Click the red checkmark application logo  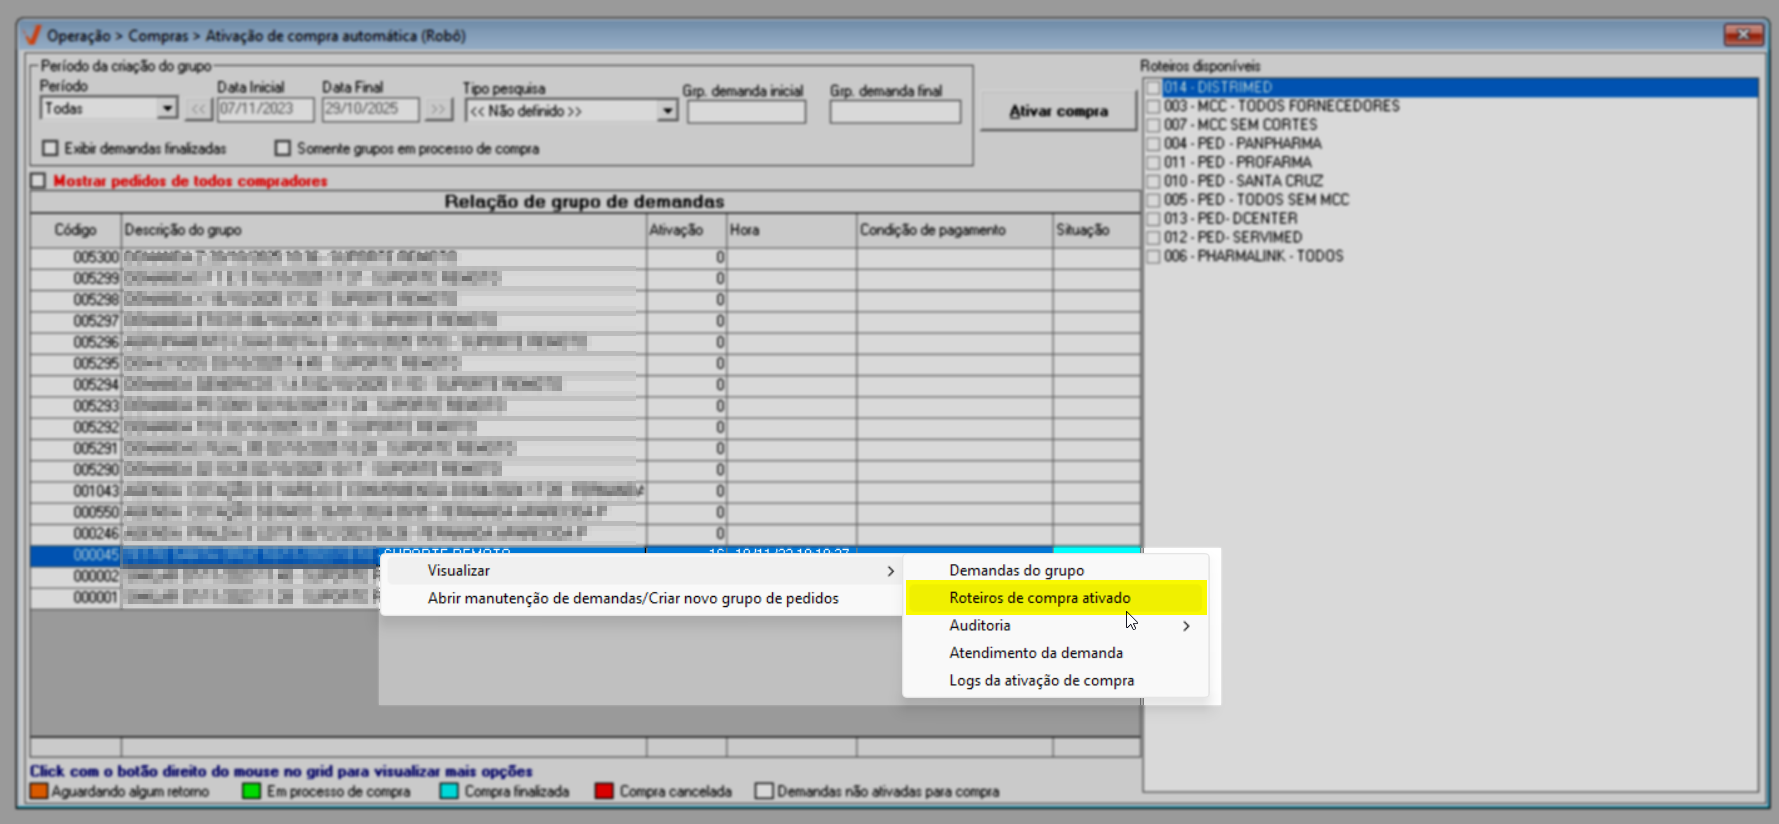click(33, 35)
